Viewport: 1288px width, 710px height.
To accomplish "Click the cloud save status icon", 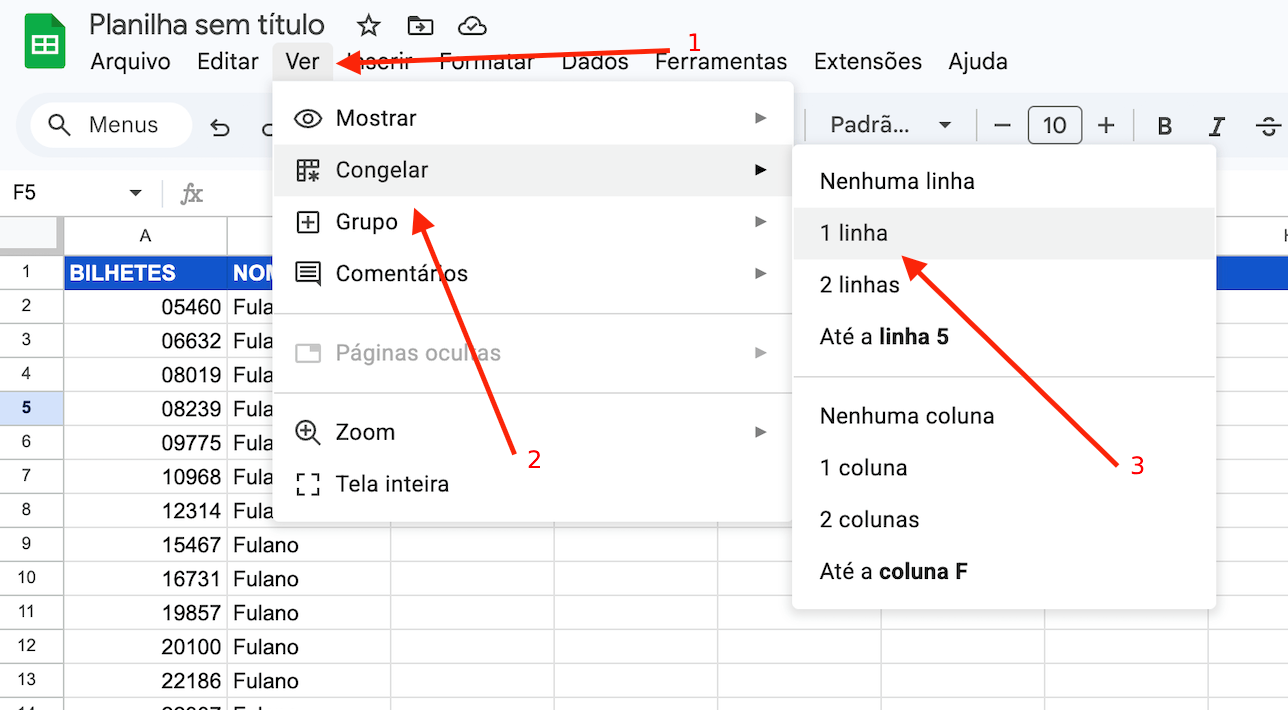I will pos(472,26).
